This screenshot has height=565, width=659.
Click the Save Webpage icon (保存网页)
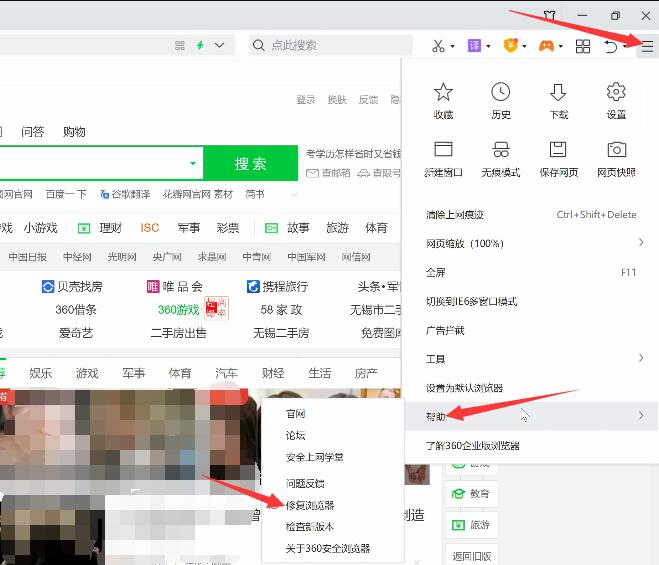pos(558,150)
